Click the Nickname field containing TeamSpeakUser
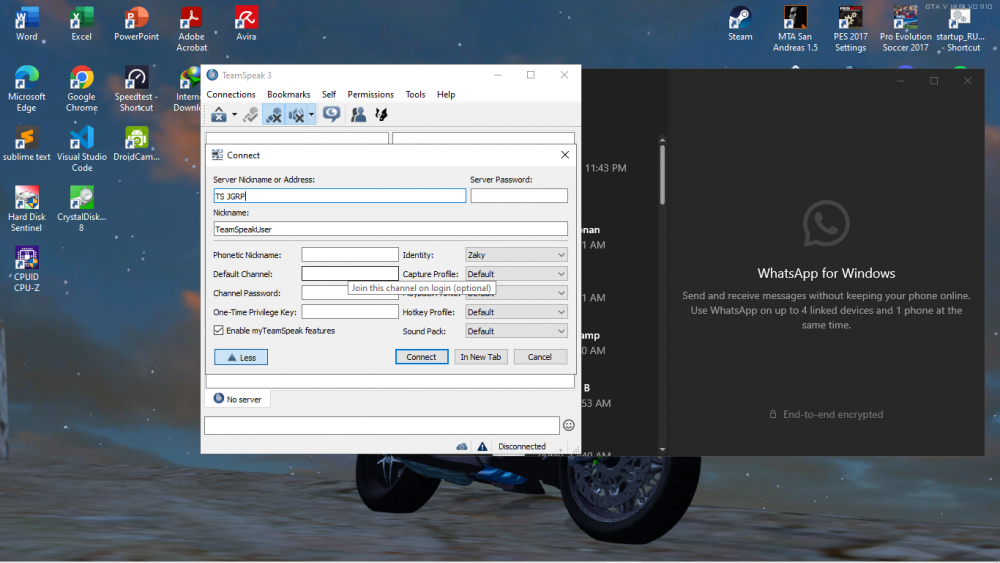The image size is (1000, 563). 390,229
